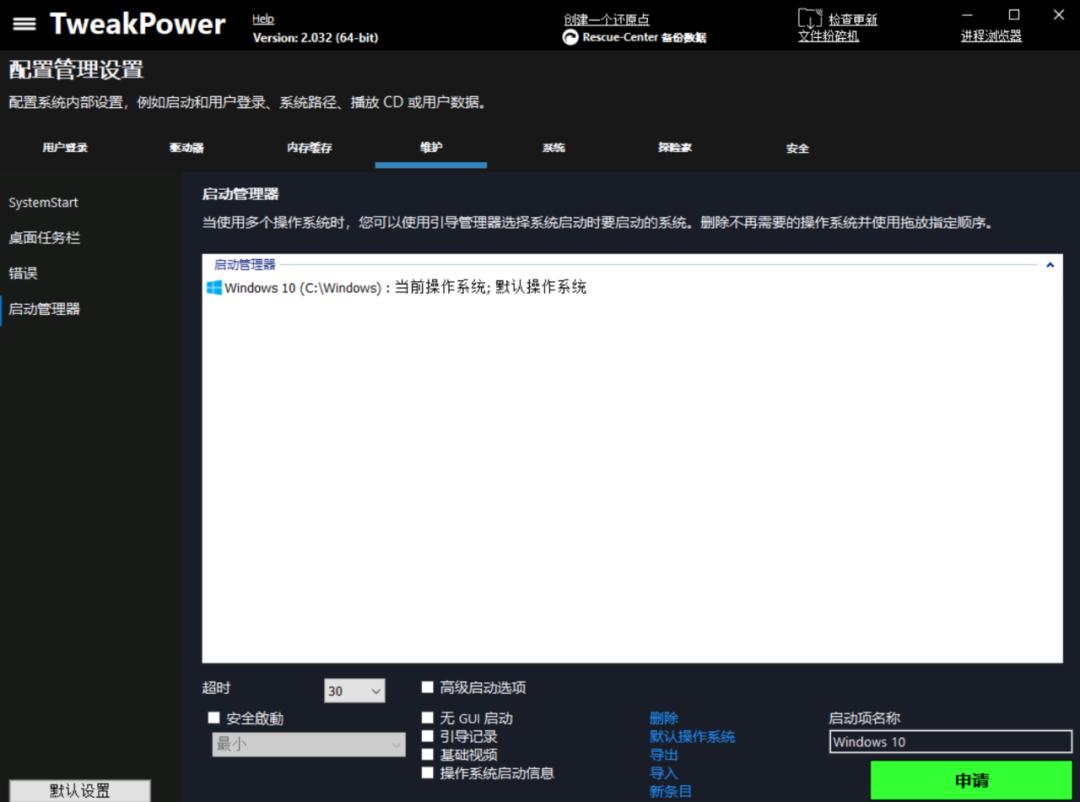This screenshot has height=802, width=1080.
Task: Click the green 申请 apply button
Action: pos(971,780)
